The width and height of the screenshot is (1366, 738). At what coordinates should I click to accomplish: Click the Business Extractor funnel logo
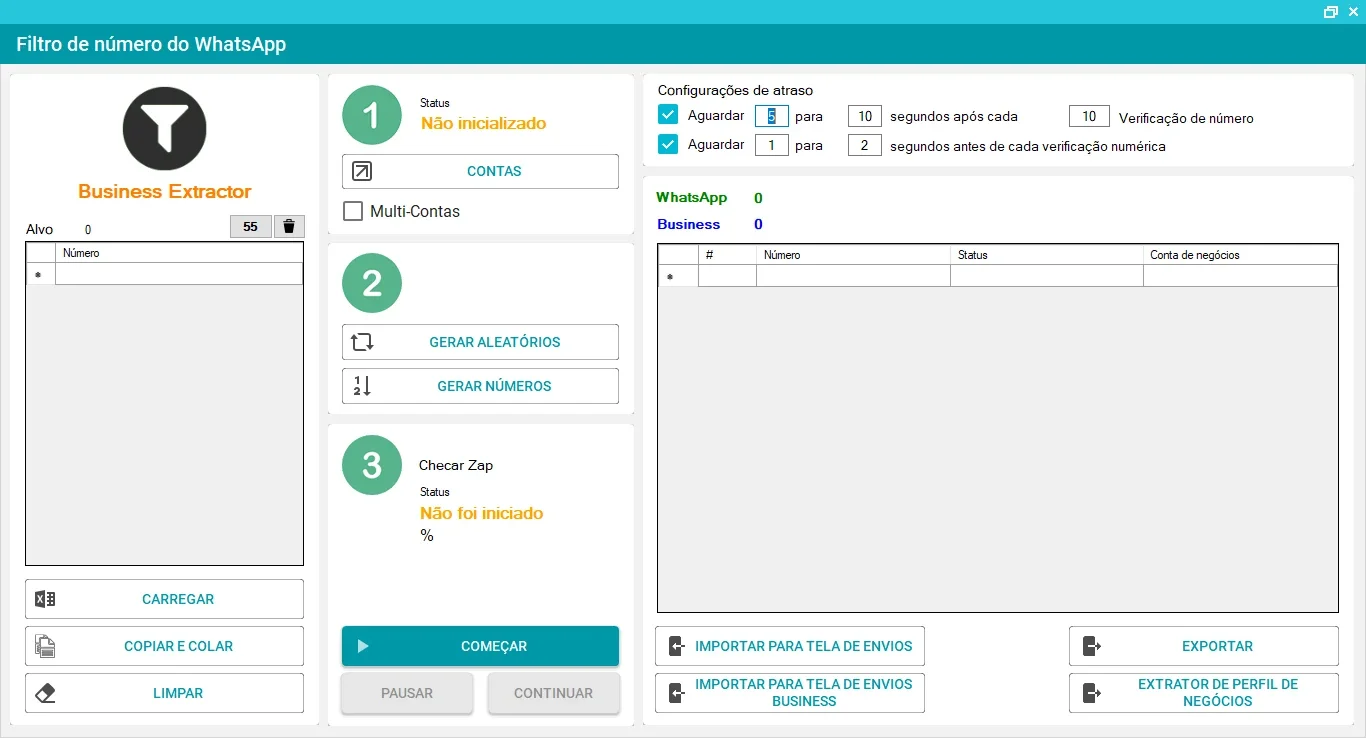pyautogui.click(x=164, y=128)
